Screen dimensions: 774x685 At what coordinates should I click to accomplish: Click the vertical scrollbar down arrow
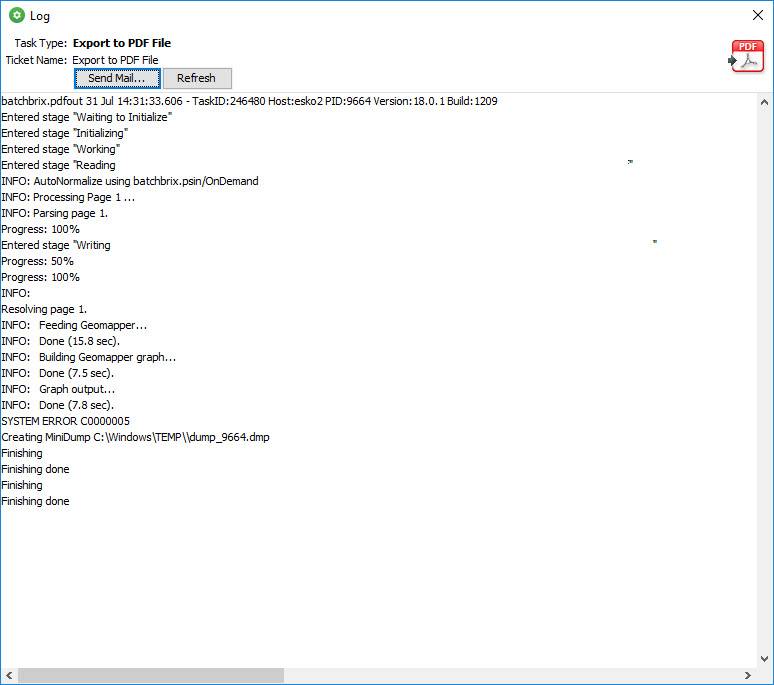(x=765, y=659)
